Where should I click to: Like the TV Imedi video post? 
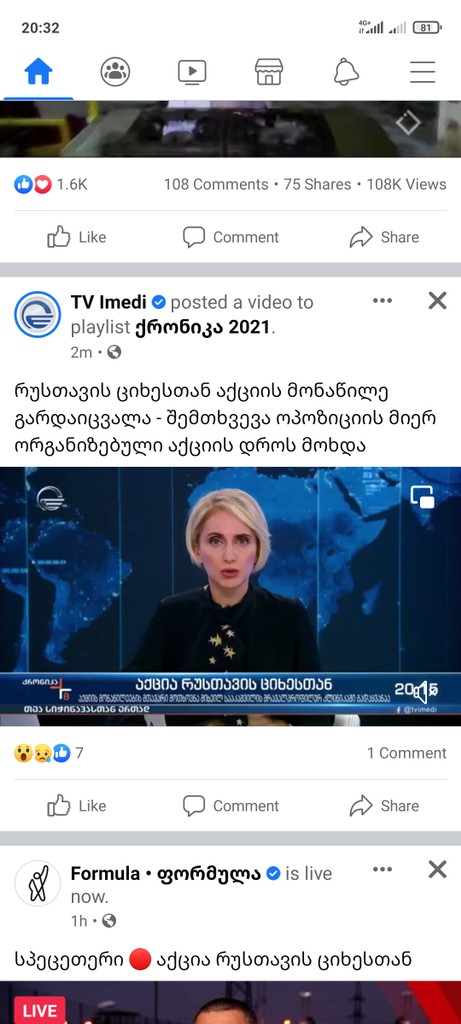[x=76, y=806]
